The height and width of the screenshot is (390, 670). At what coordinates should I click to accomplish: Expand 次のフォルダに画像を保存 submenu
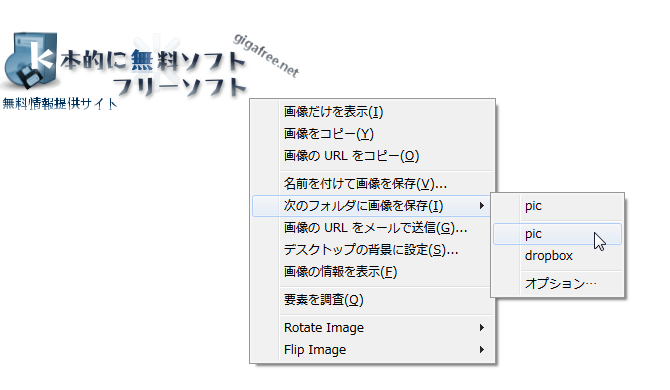(372, 206)
